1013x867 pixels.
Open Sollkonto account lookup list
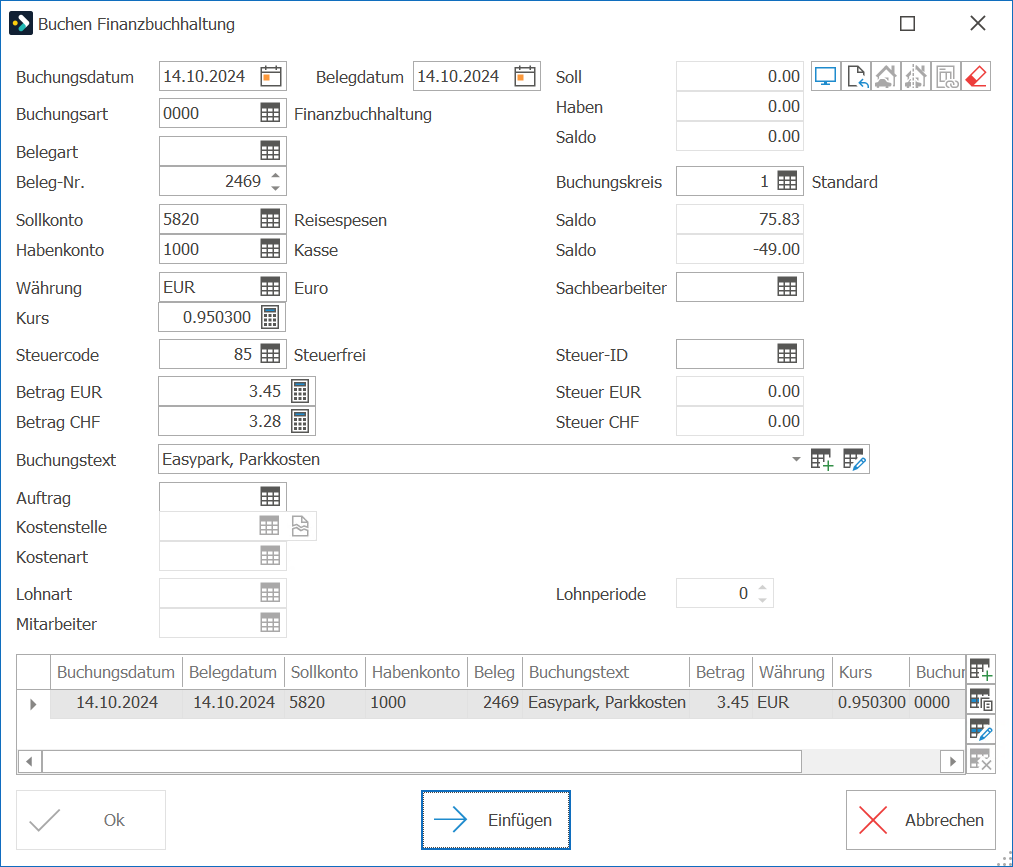tap(270, 219)
